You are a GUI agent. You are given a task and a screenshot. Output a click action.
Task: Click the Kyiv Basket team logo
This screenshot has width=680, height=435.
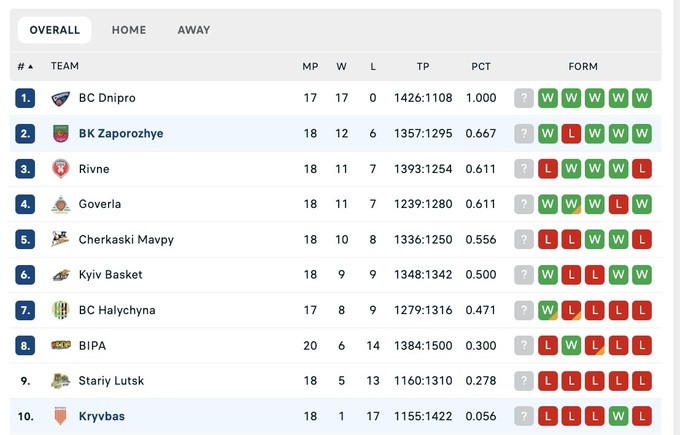[61, 275]
